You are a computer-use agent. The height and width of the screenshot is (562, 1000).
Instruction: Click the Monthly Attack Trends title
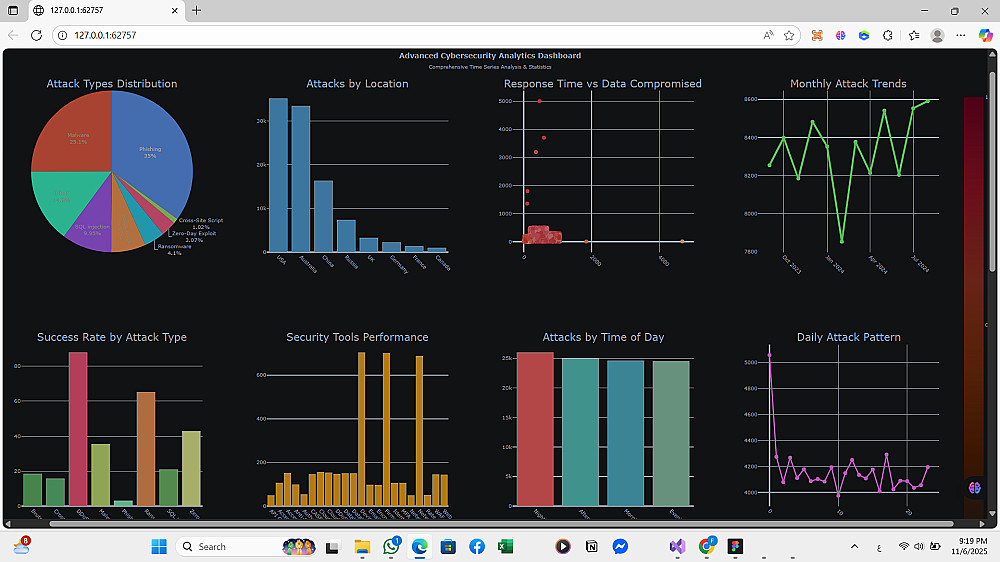click(848, 84)
